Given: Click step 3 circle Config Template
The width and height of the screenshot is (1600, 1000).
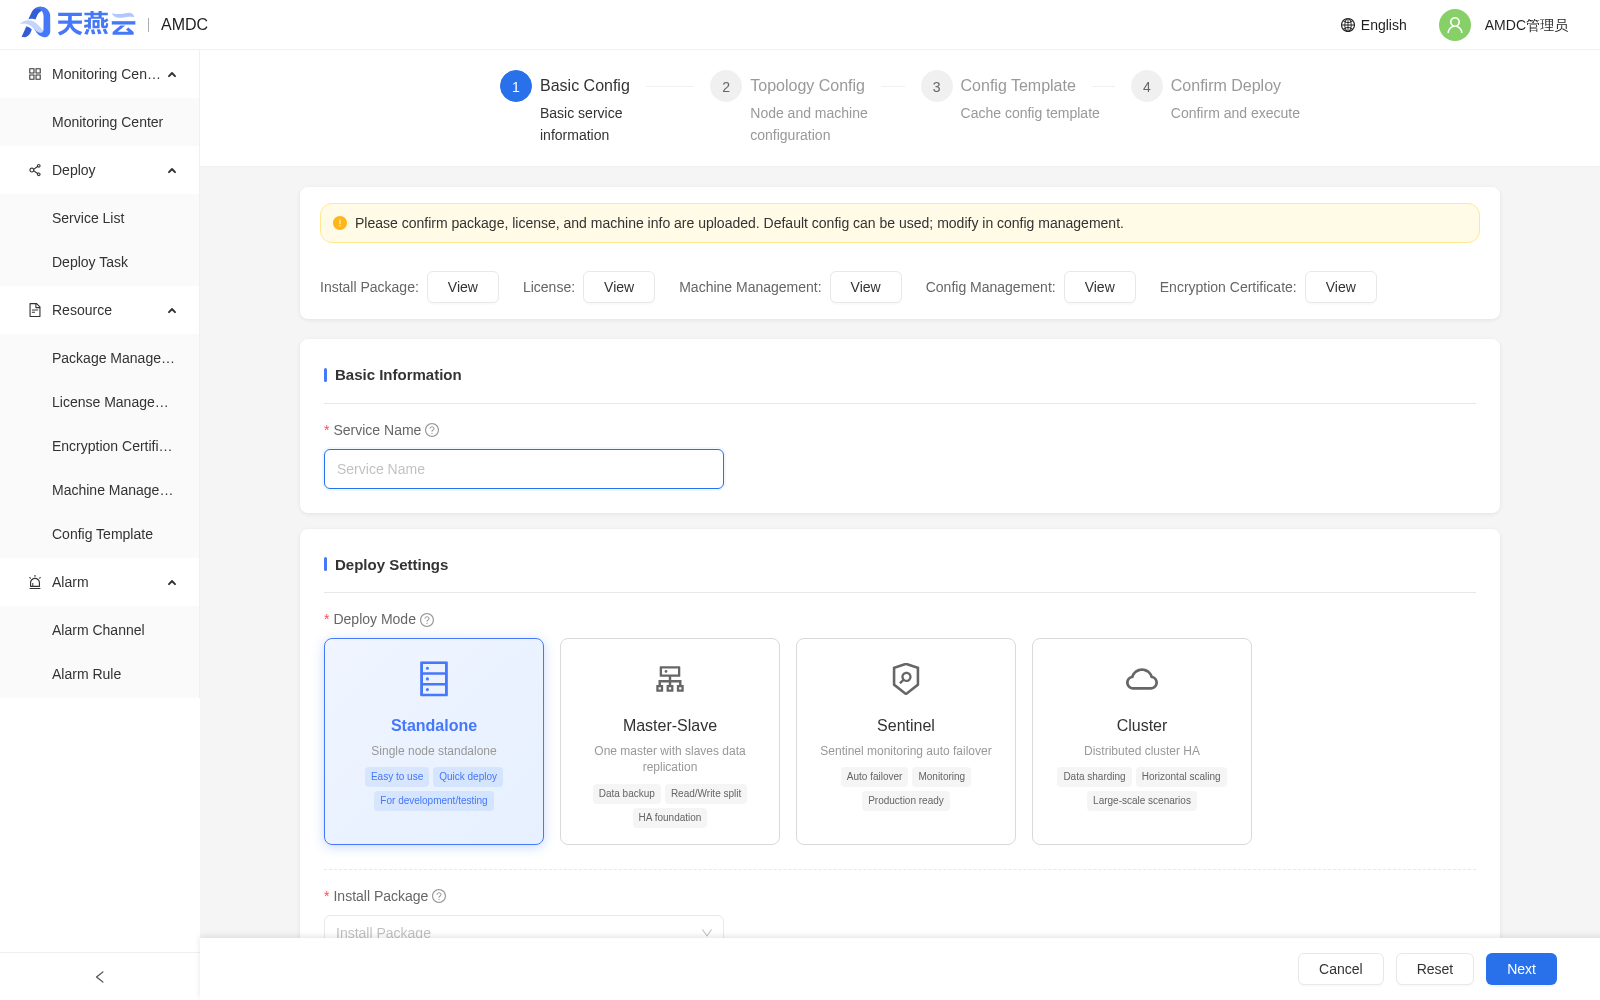Looking at the screenshot, I should [936, 86].
